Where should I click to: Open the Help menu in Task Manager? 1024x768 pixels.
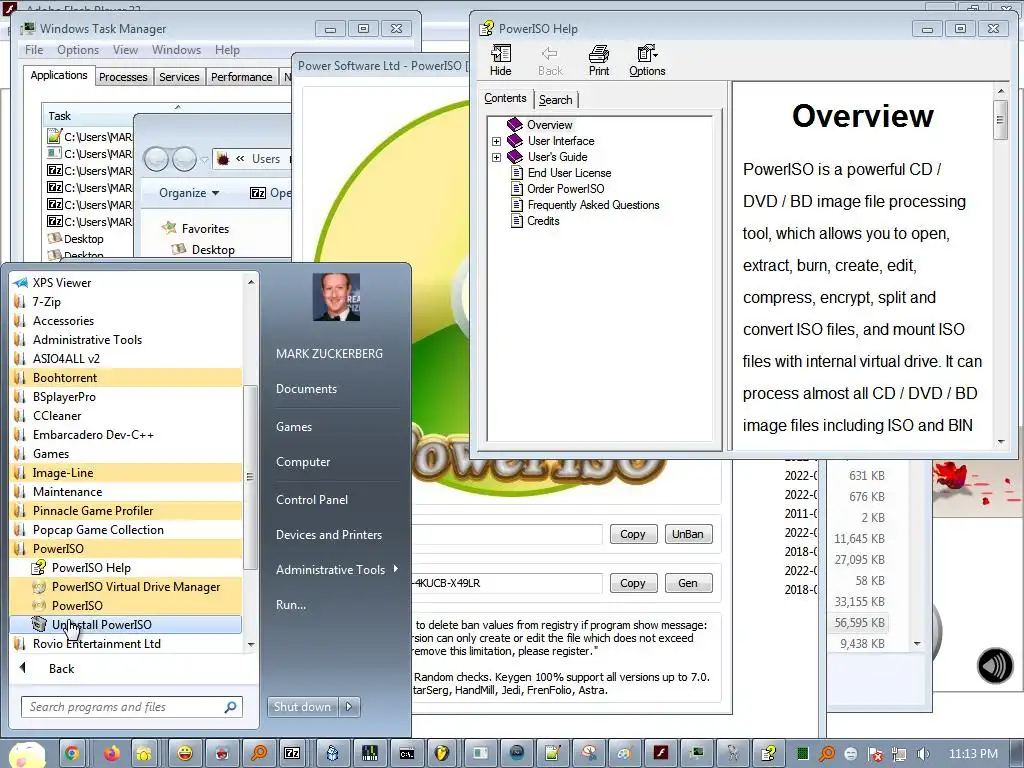227,50
